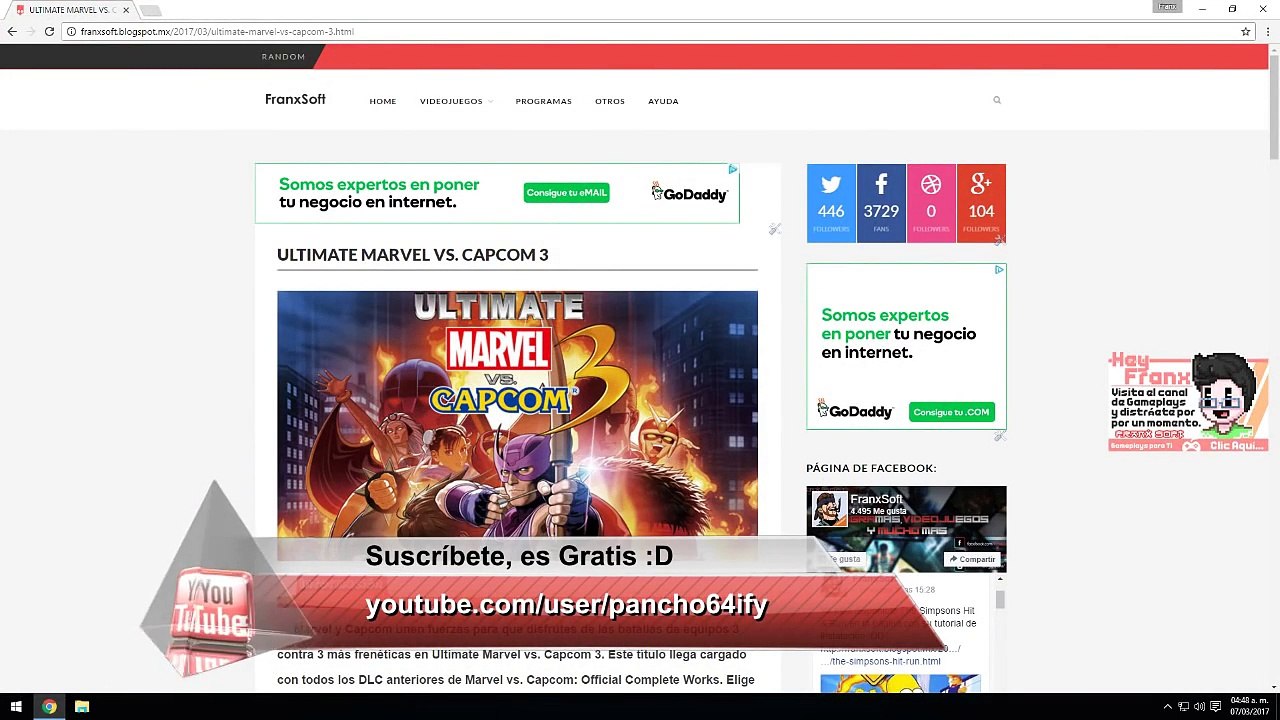Close the ULTIMATE MARVEL VS. tab
Screen dimensions: 1280x720
(x=126, y=10)
